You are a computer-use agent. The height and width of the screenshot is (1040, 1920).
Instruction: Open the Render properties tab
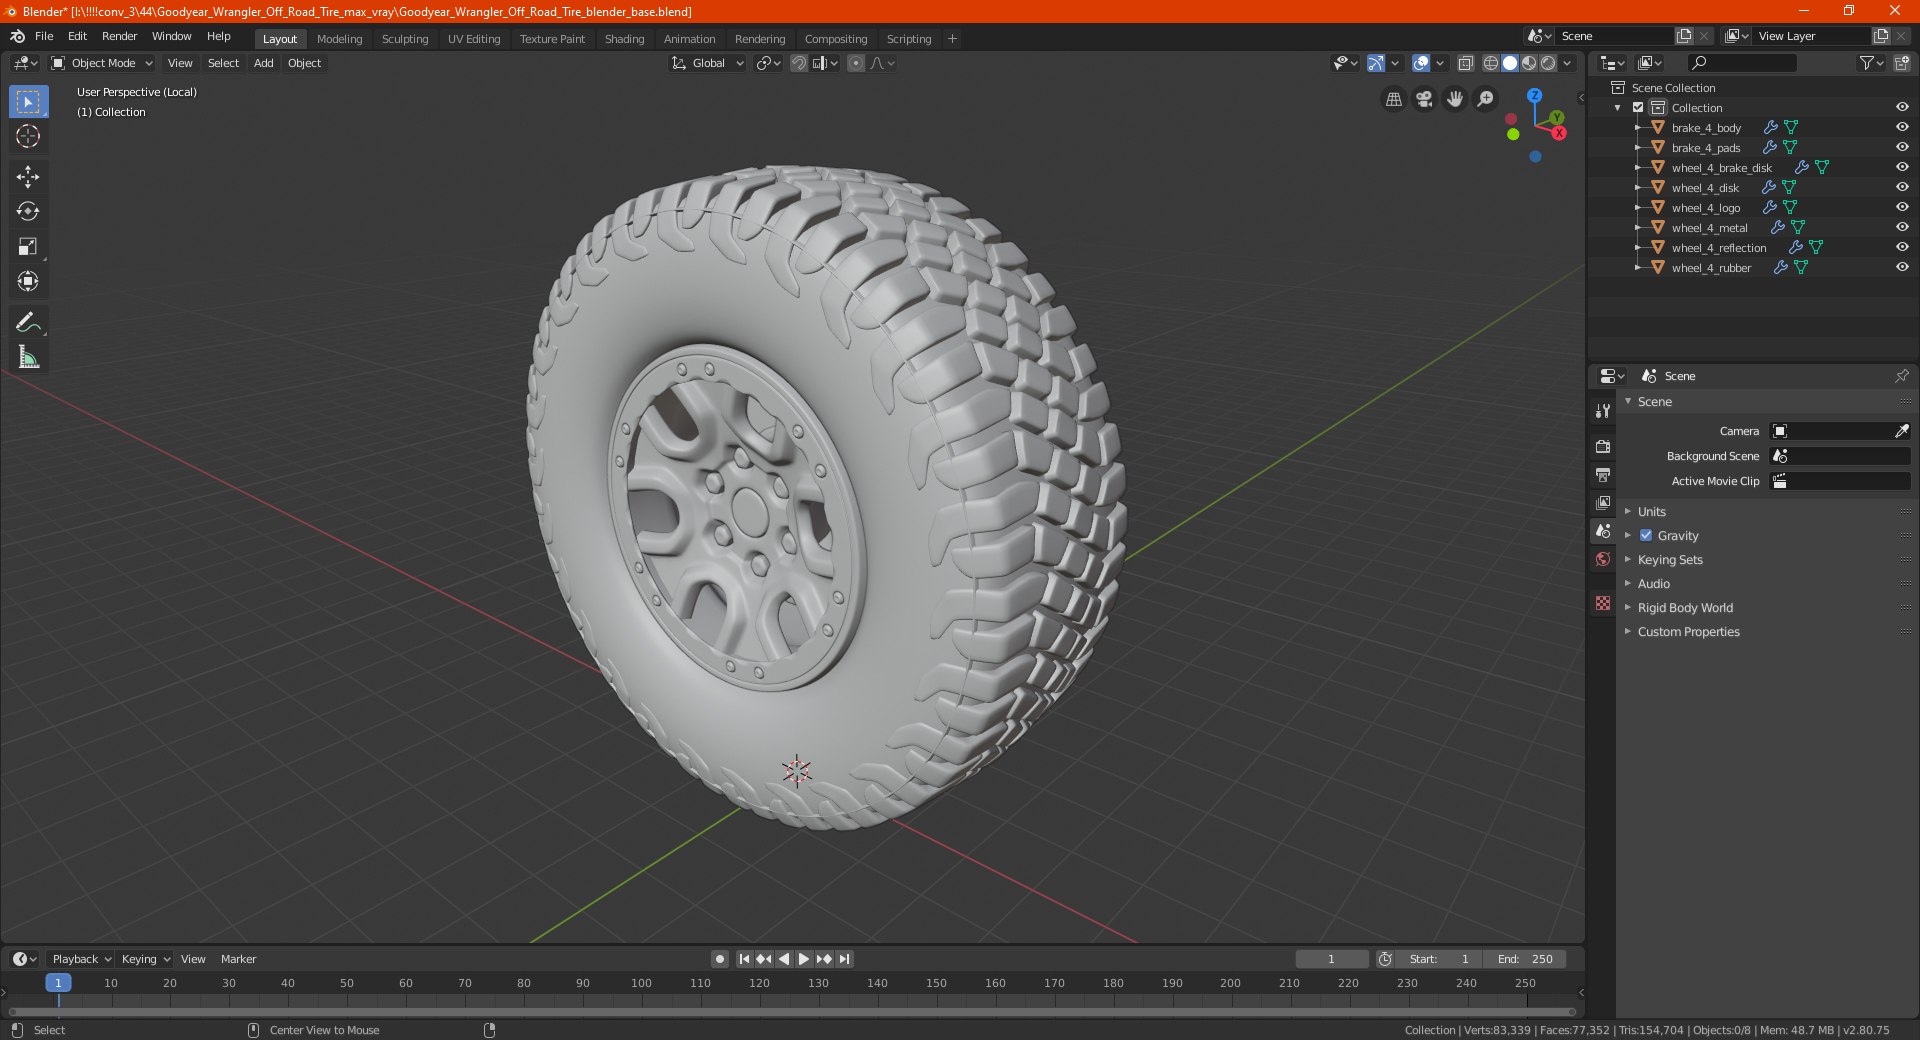click(1603, 446)
